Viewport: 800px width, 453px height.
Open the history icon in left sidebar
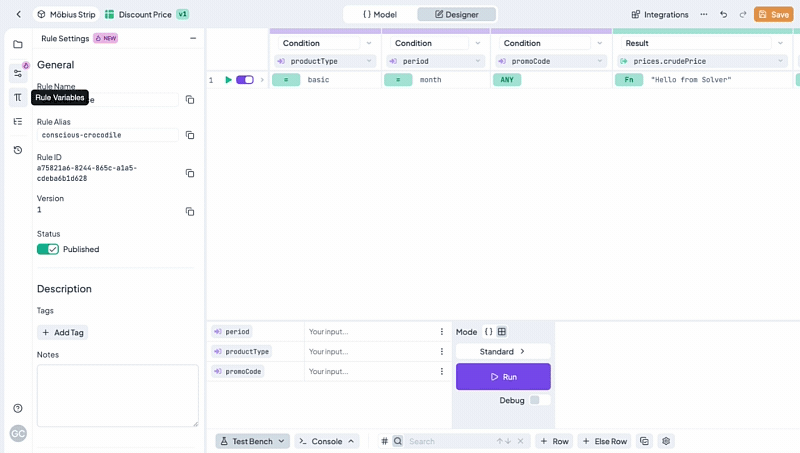tap(18, 150)
